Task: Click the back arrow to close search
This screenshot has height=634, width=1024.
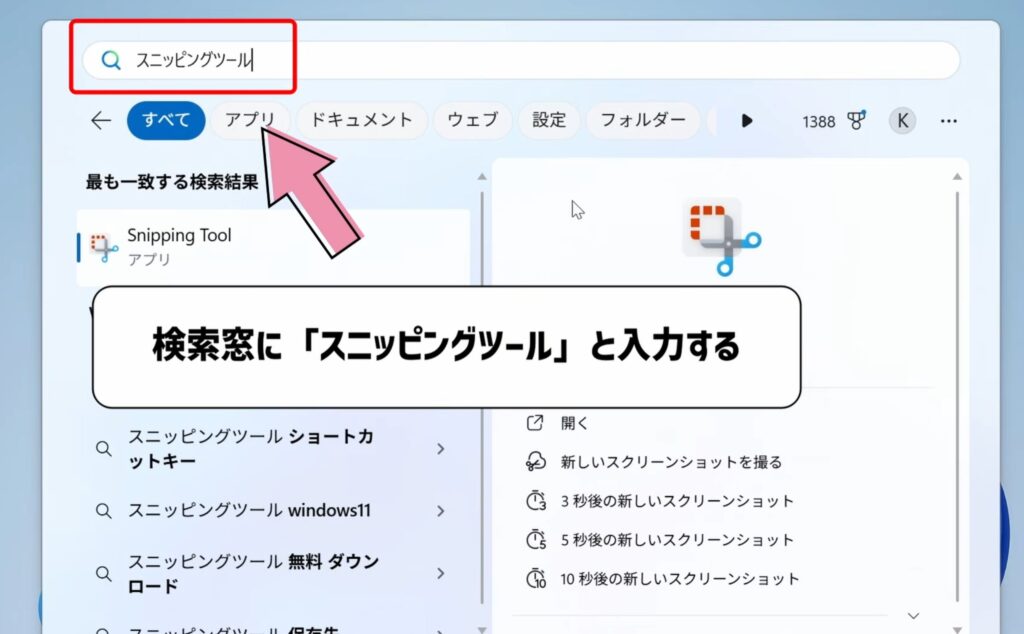Action: (99, 120)
